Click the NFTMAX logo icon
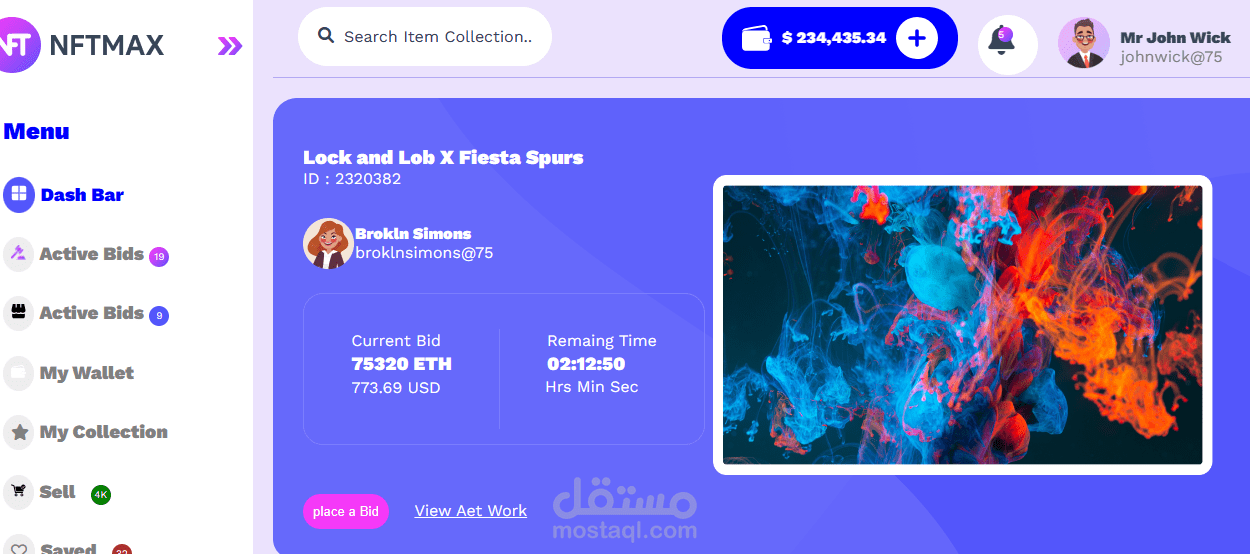 [18, 45]
